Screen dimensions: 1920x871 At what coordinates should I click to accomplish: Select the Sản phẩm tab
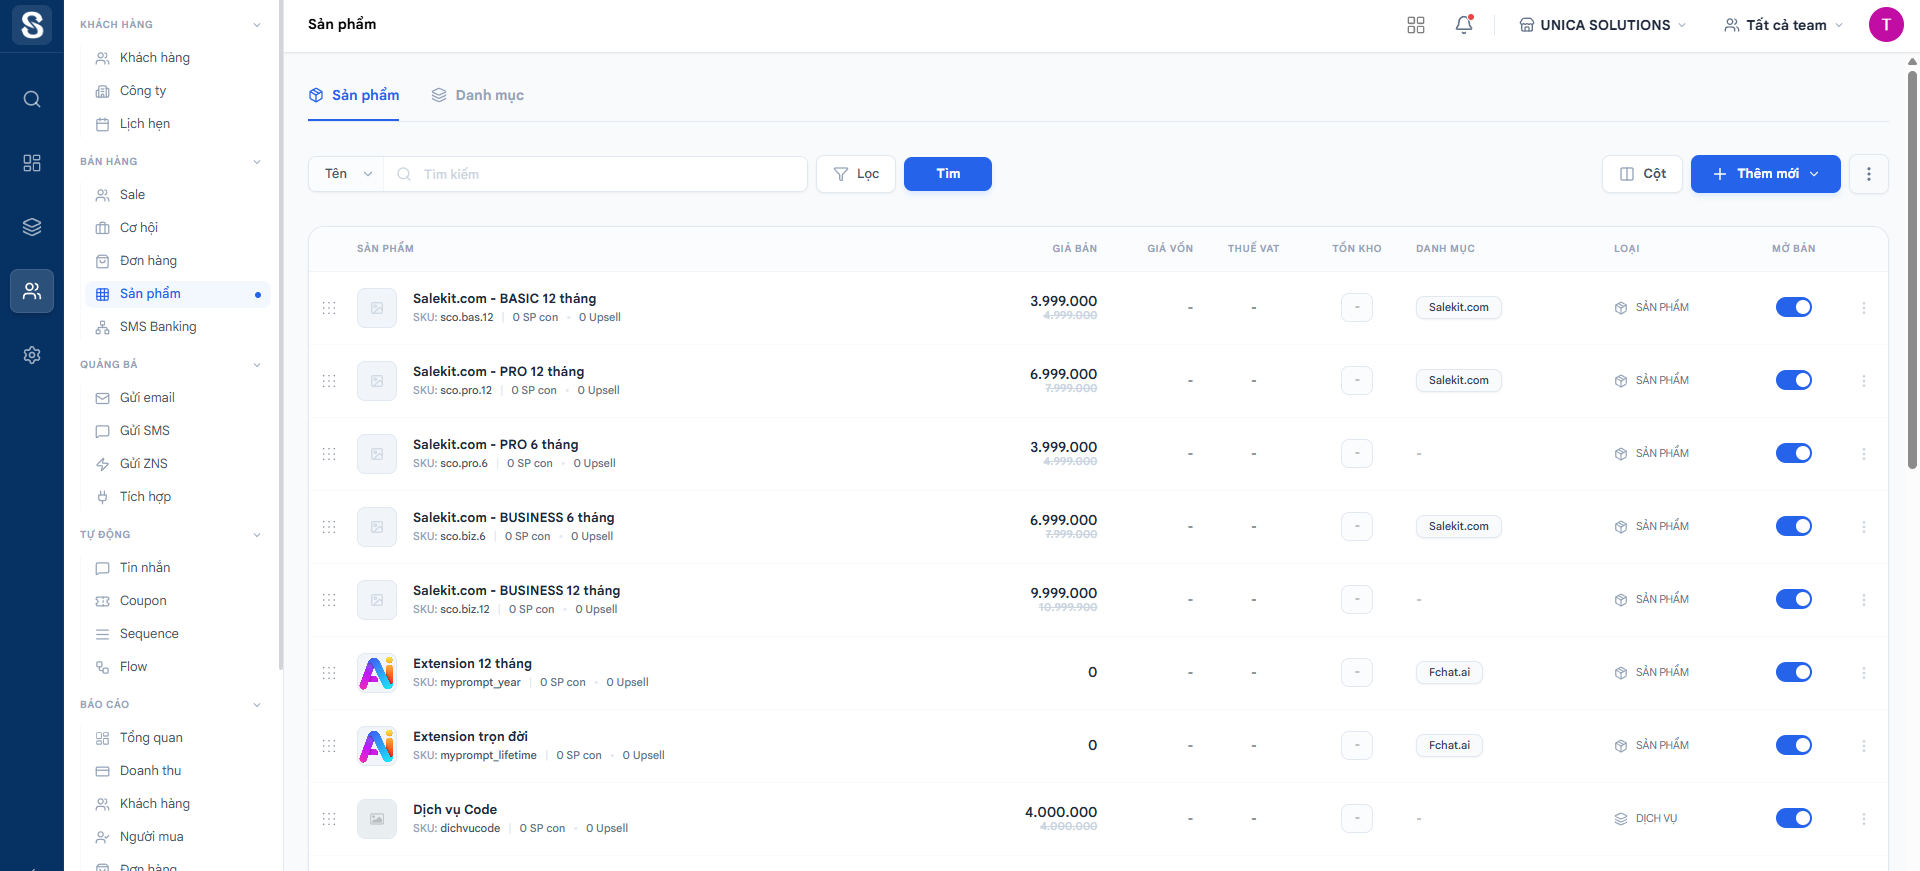tap(354, 95)
